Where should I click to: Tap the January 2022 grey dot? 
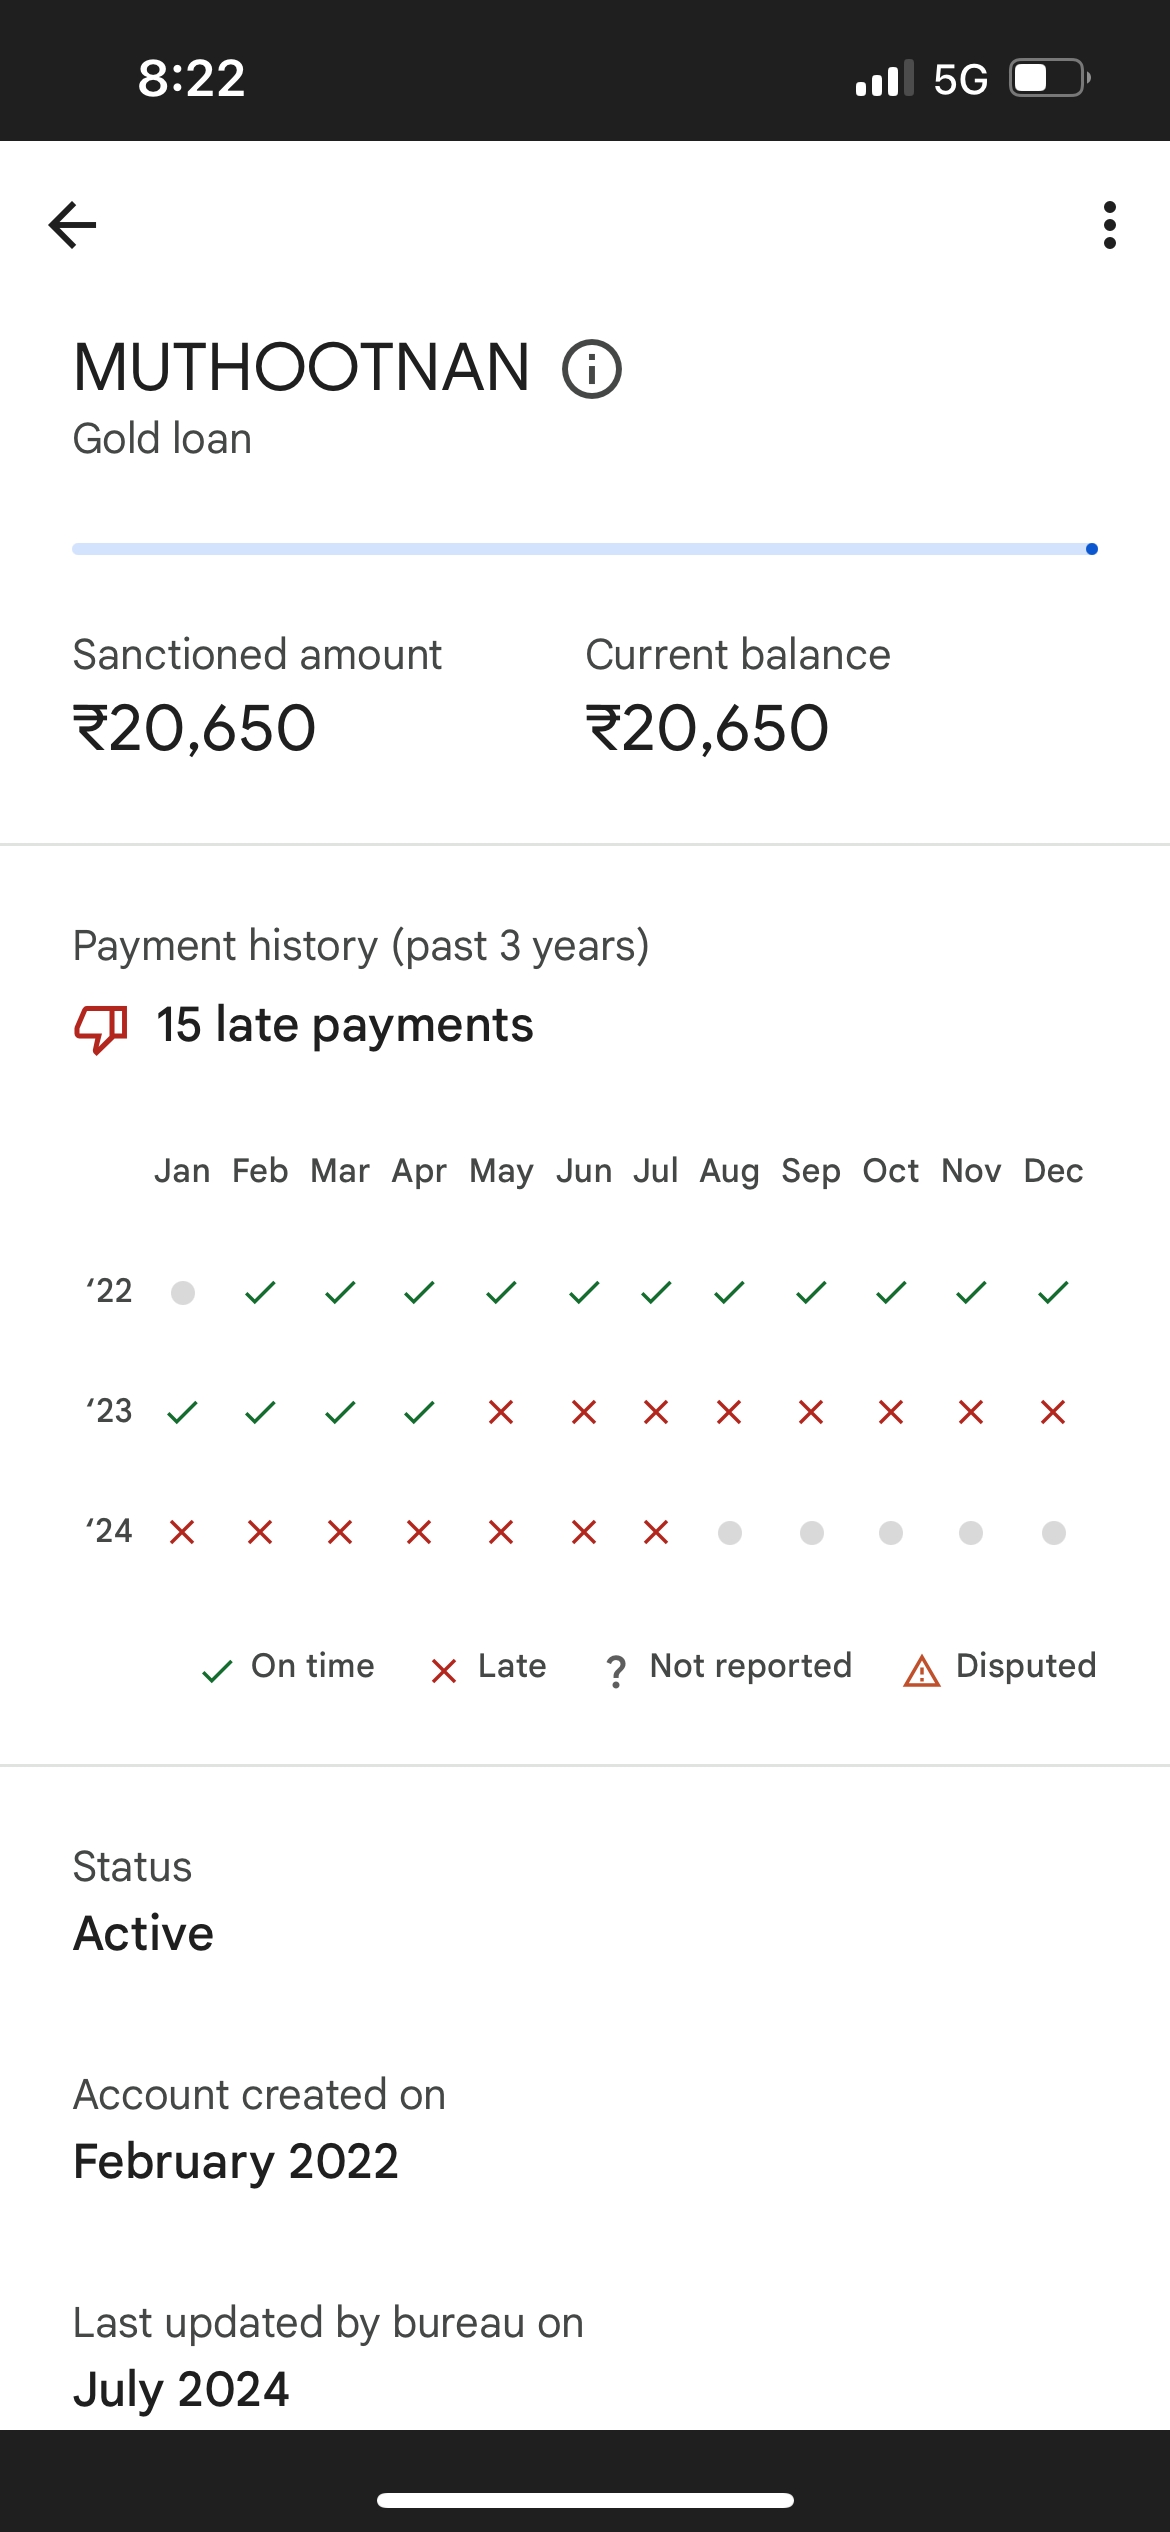pyautogui.click(x=183, y=1293)
